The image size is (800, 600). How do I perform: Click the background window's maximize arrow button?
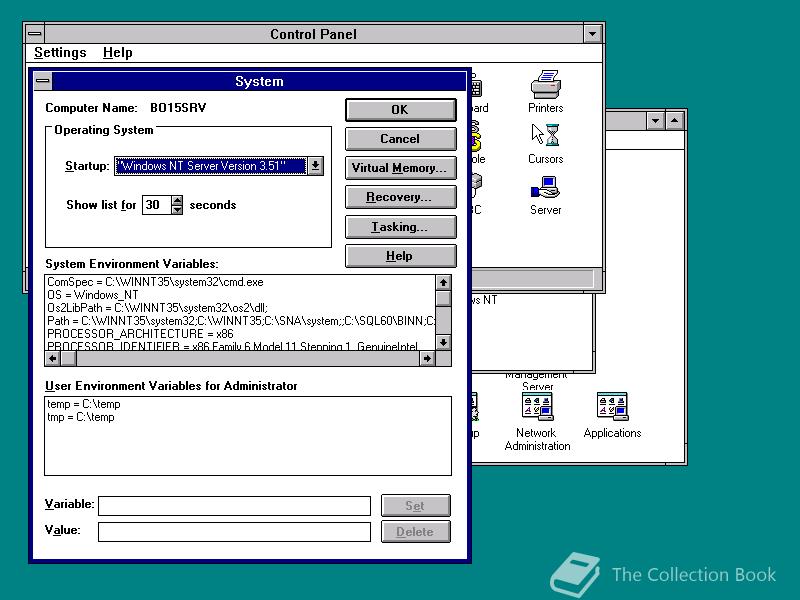pyautogui.click(x=674, y=121)
